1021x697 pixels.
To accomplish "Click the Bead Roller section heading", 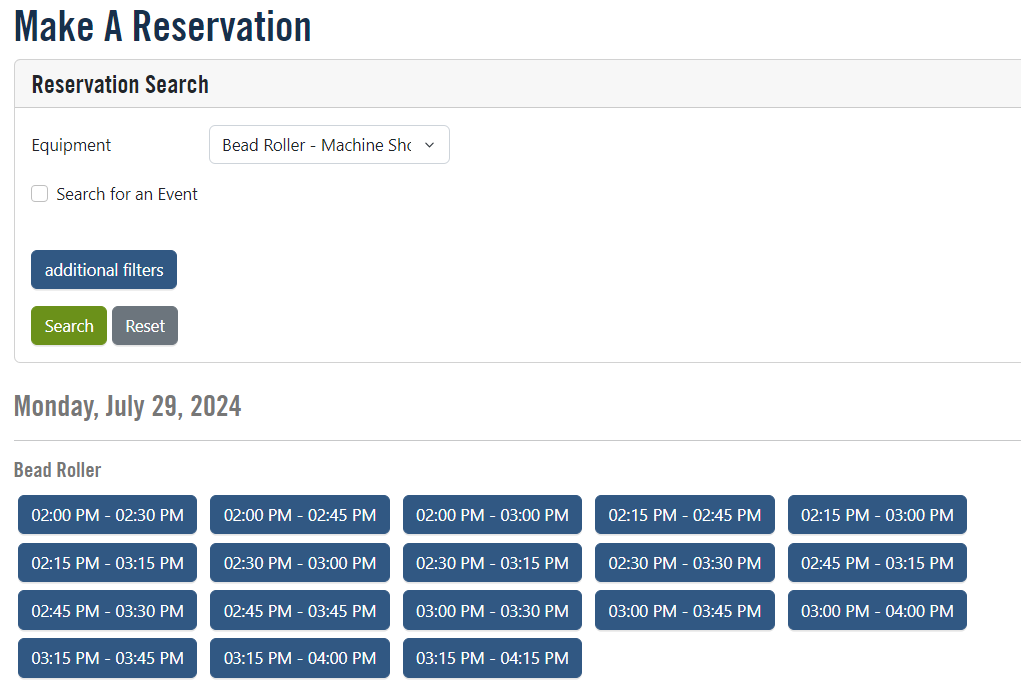I will pos(57,470).
